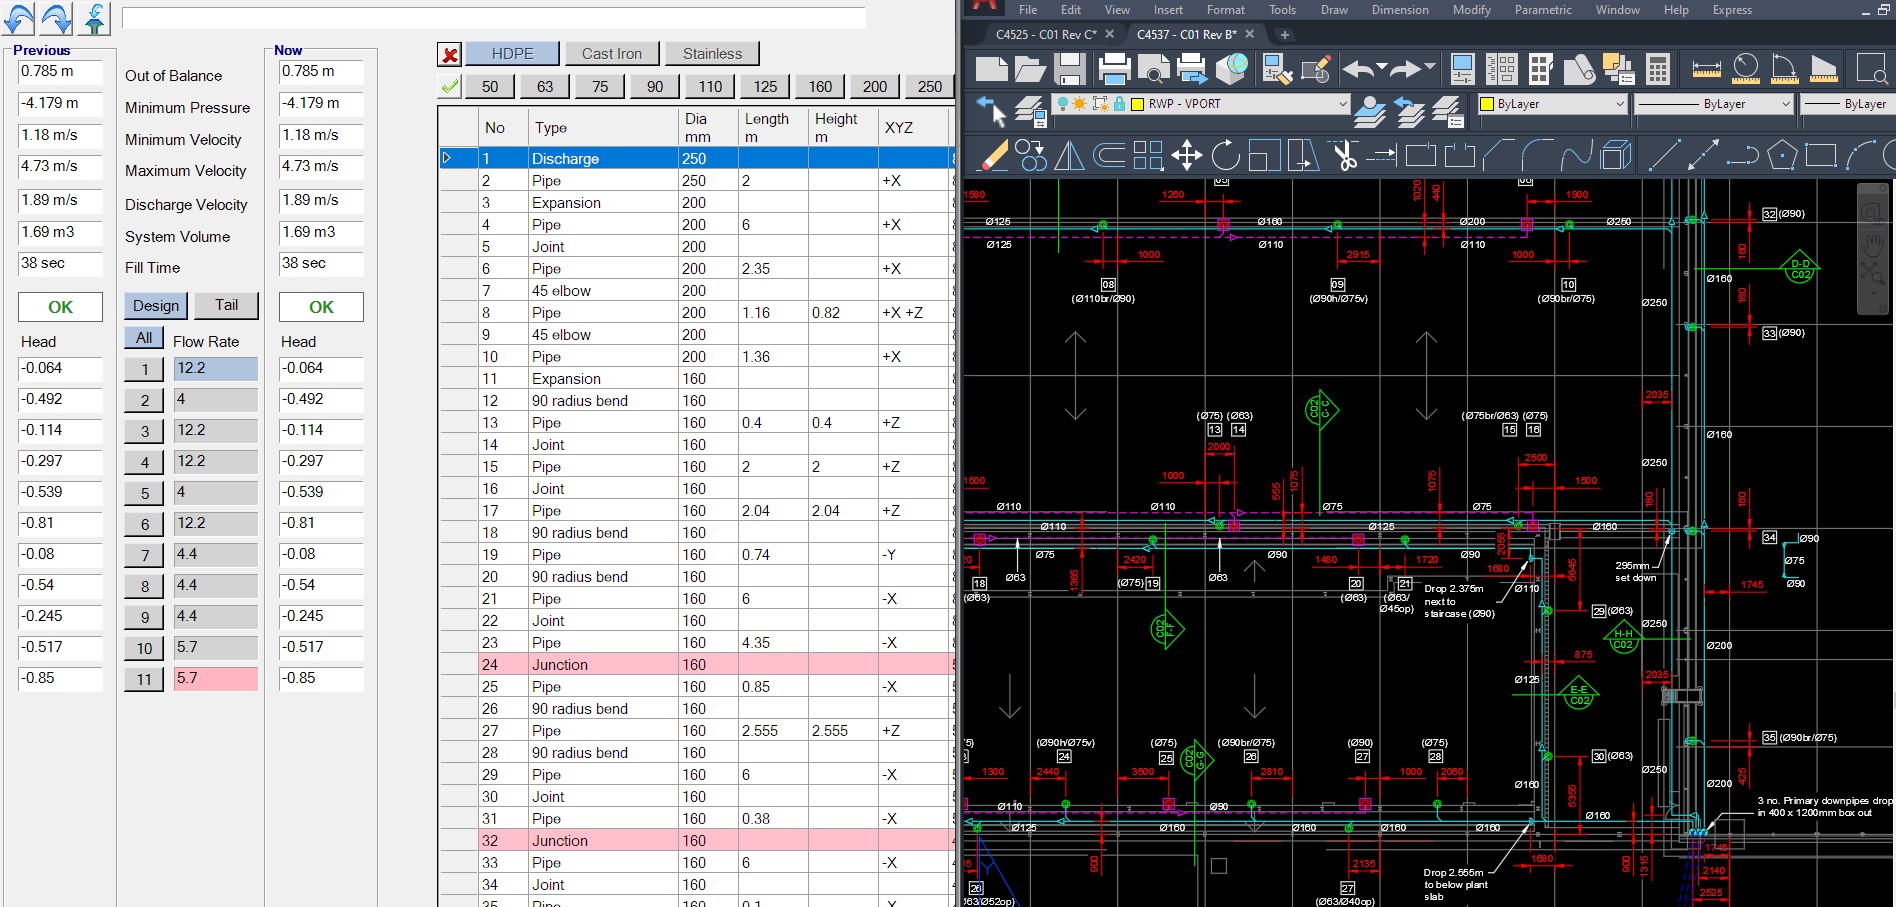Select the Stainless pipe material
Viewport: 1896px width, 907px height.
pos(712,53)
